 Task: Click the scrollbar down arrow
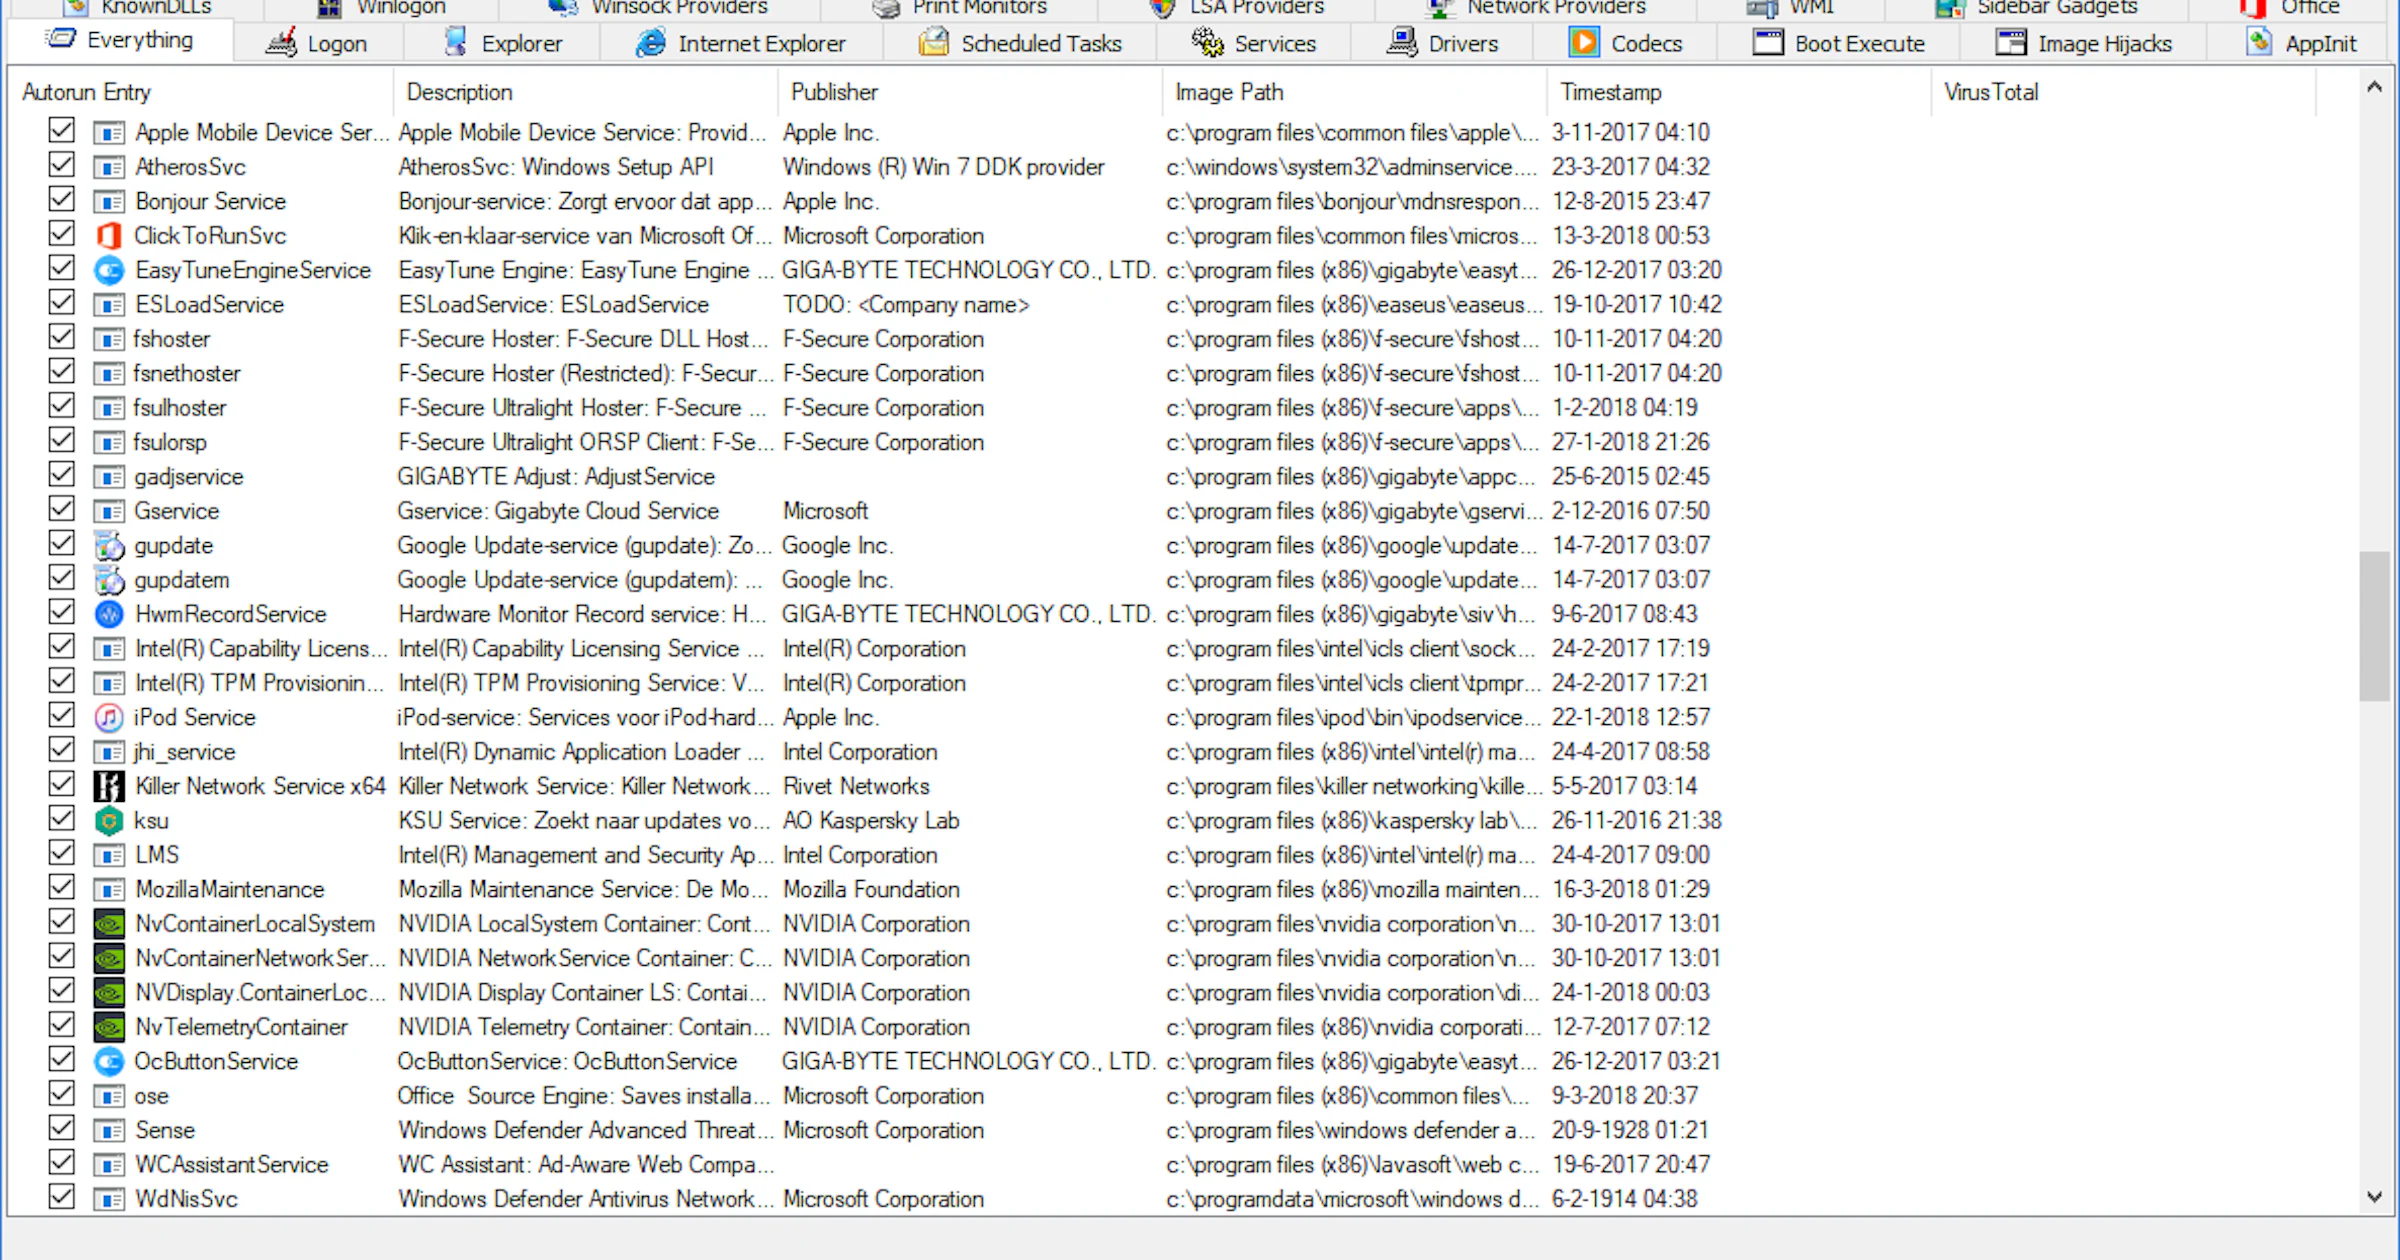[2374, 1197]
